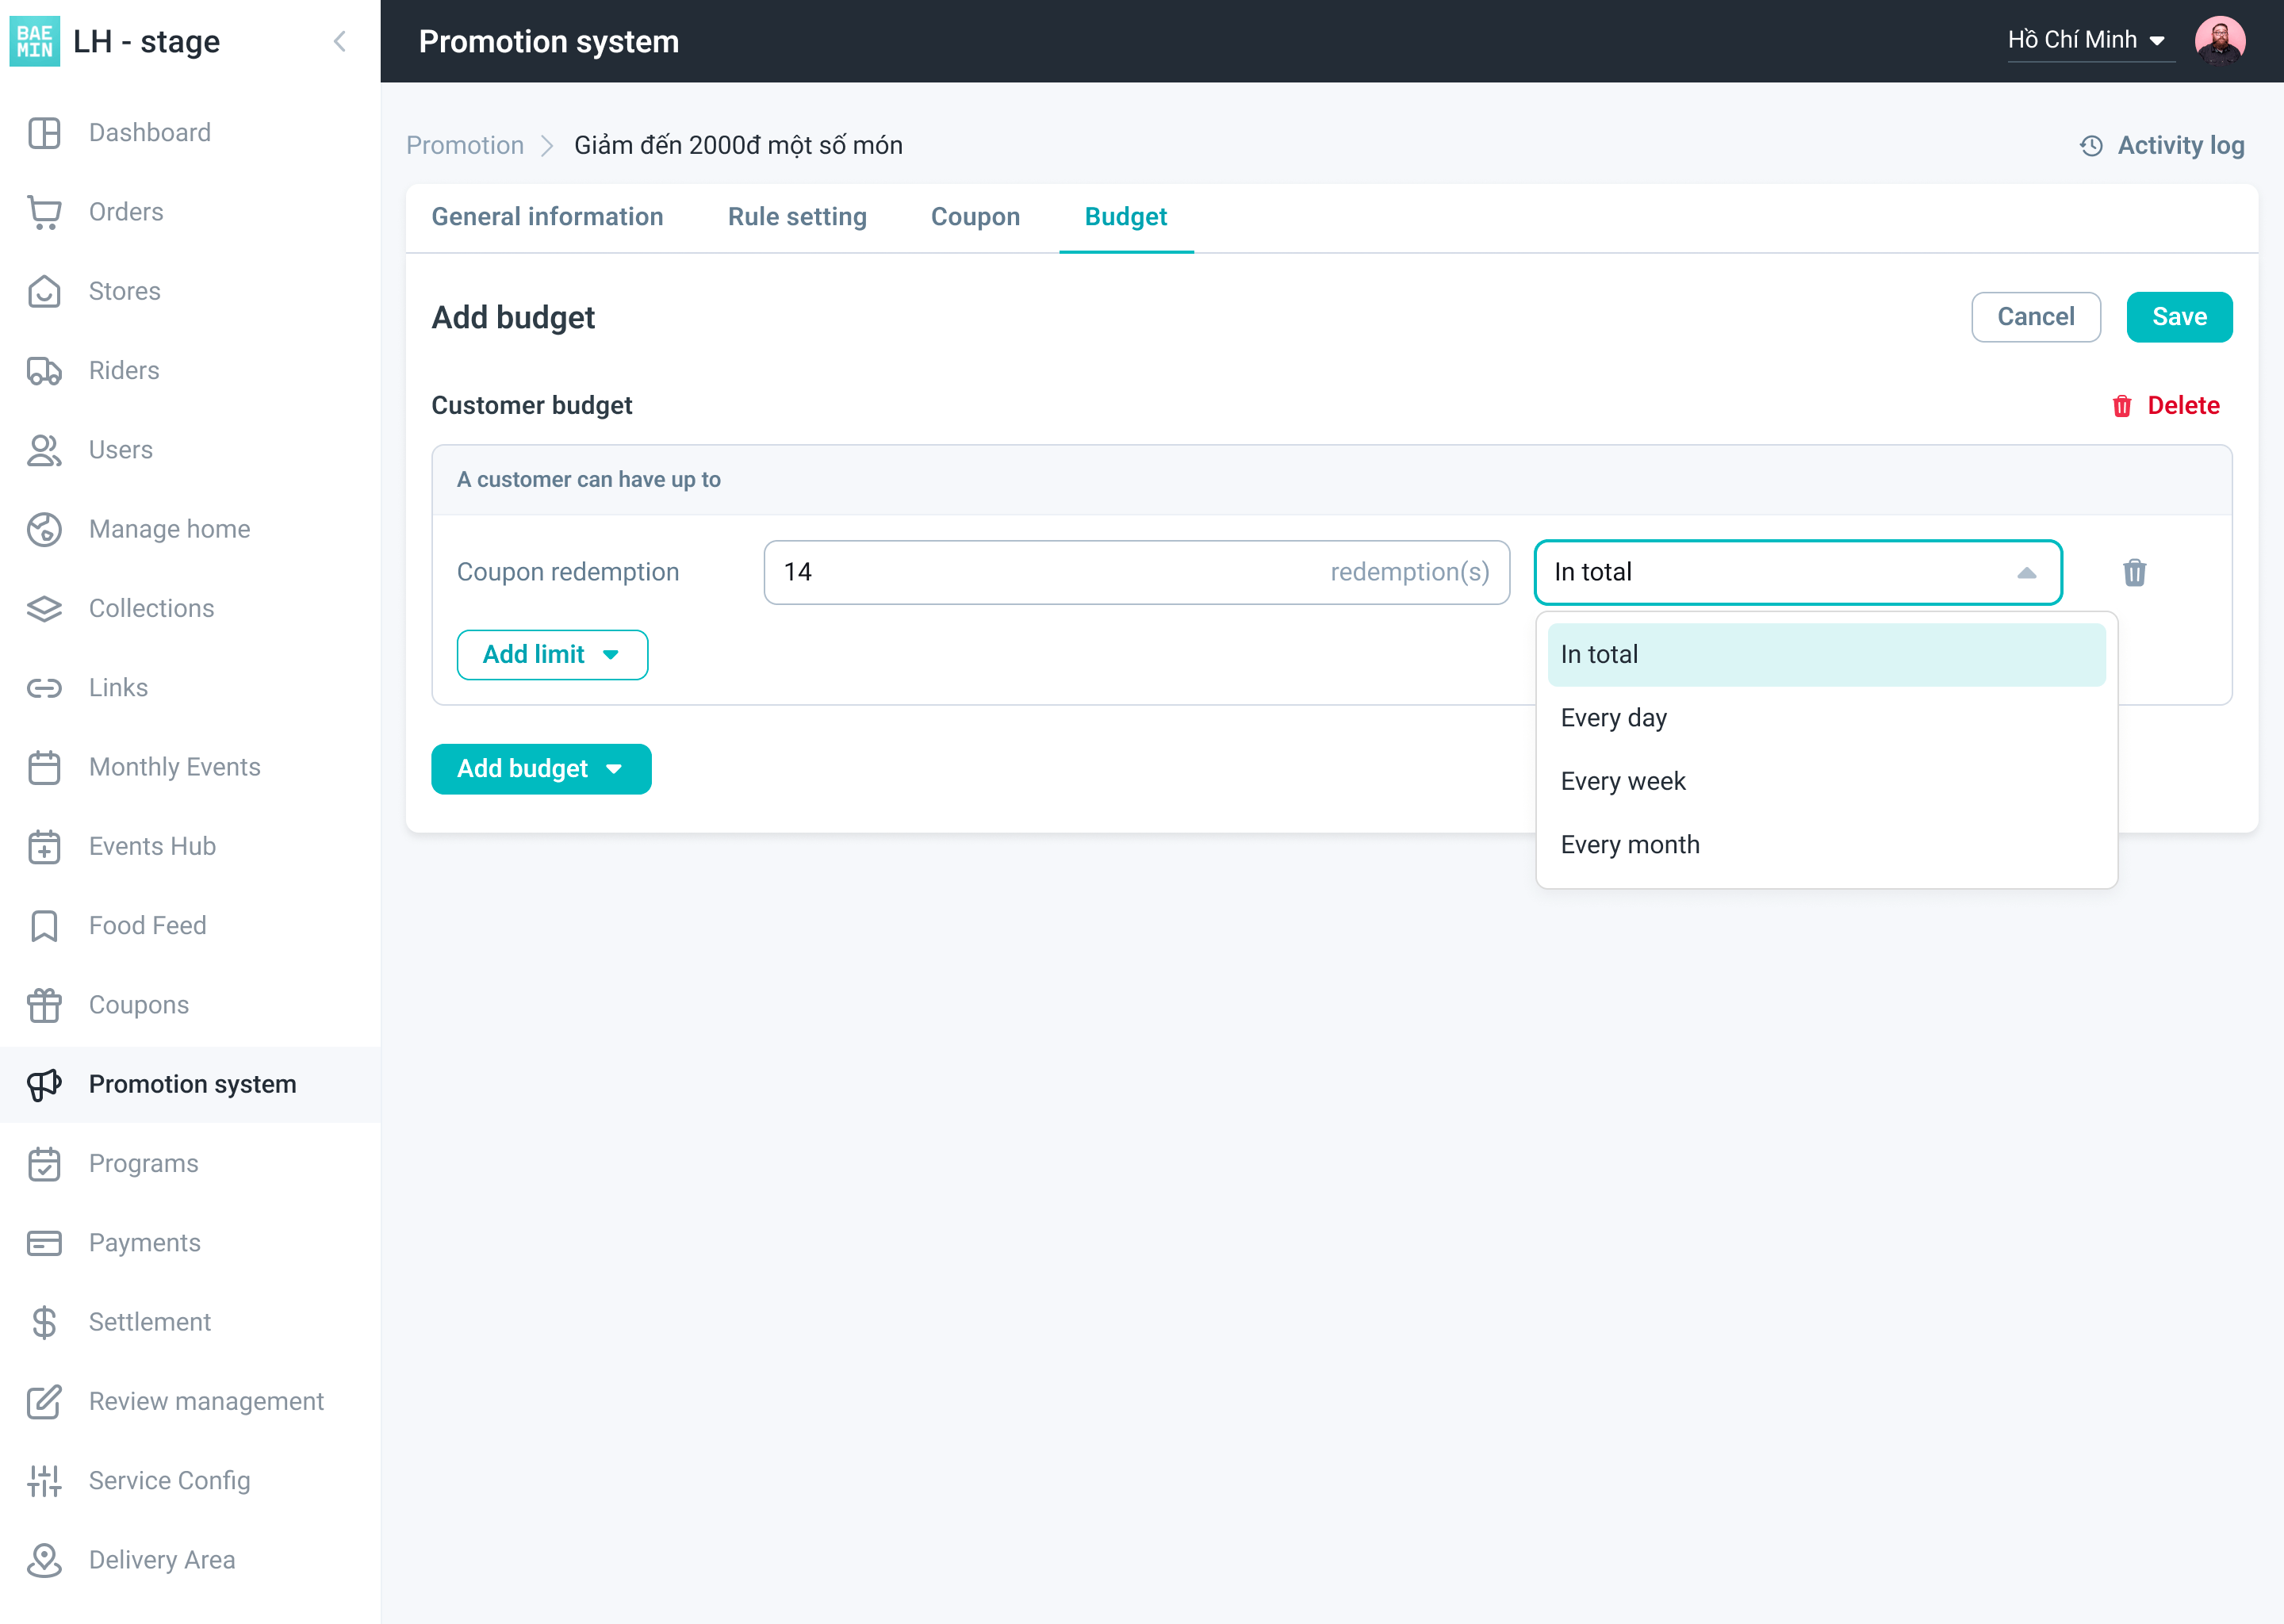Viewport: 2284px width, 1624px height.
Task: Click the Activity log clock icon
Action: [x=2093, y=144]
